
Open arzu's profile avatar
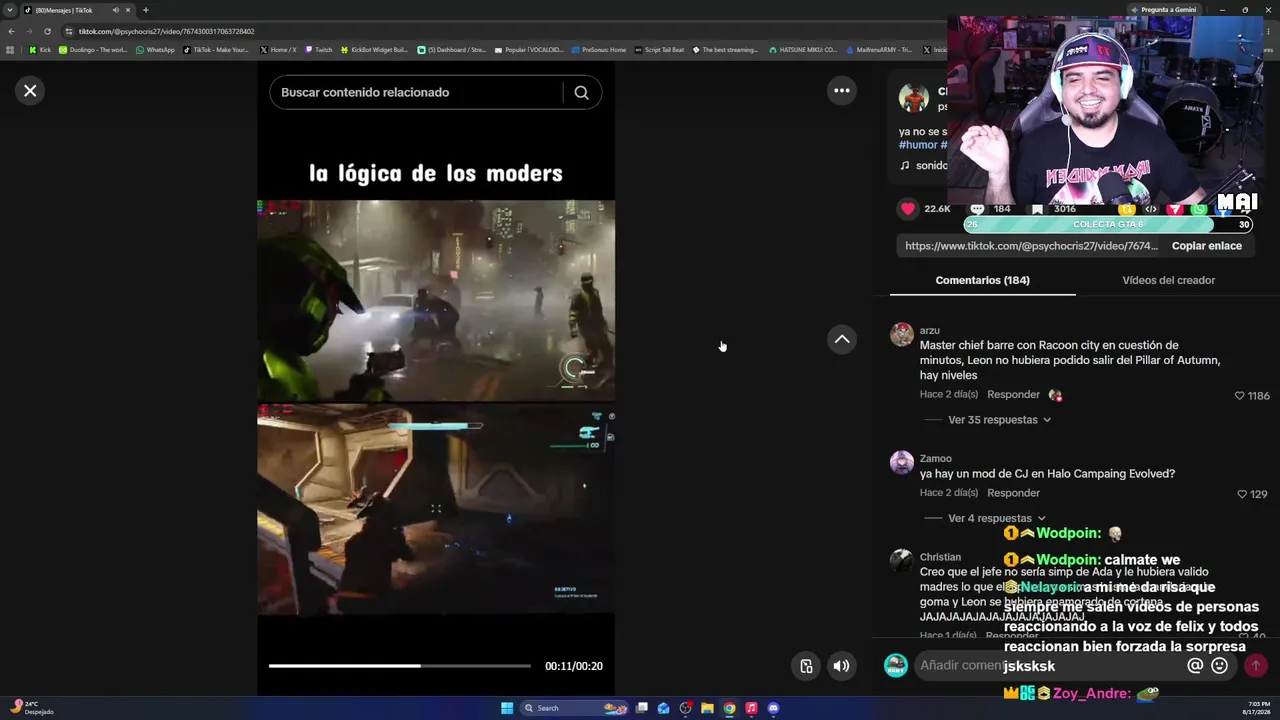[902, 334]
